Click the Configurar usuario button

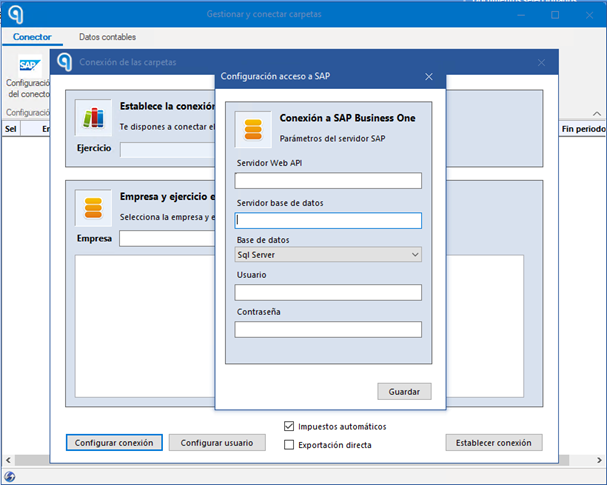coord(217,442)
